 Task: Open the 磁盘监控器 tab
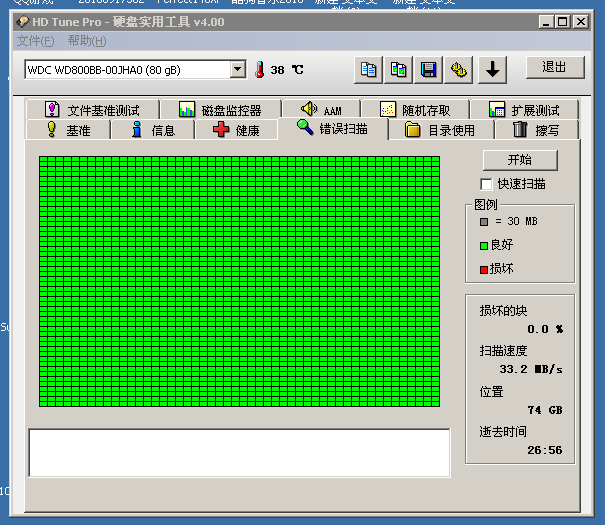coord(221,110)
